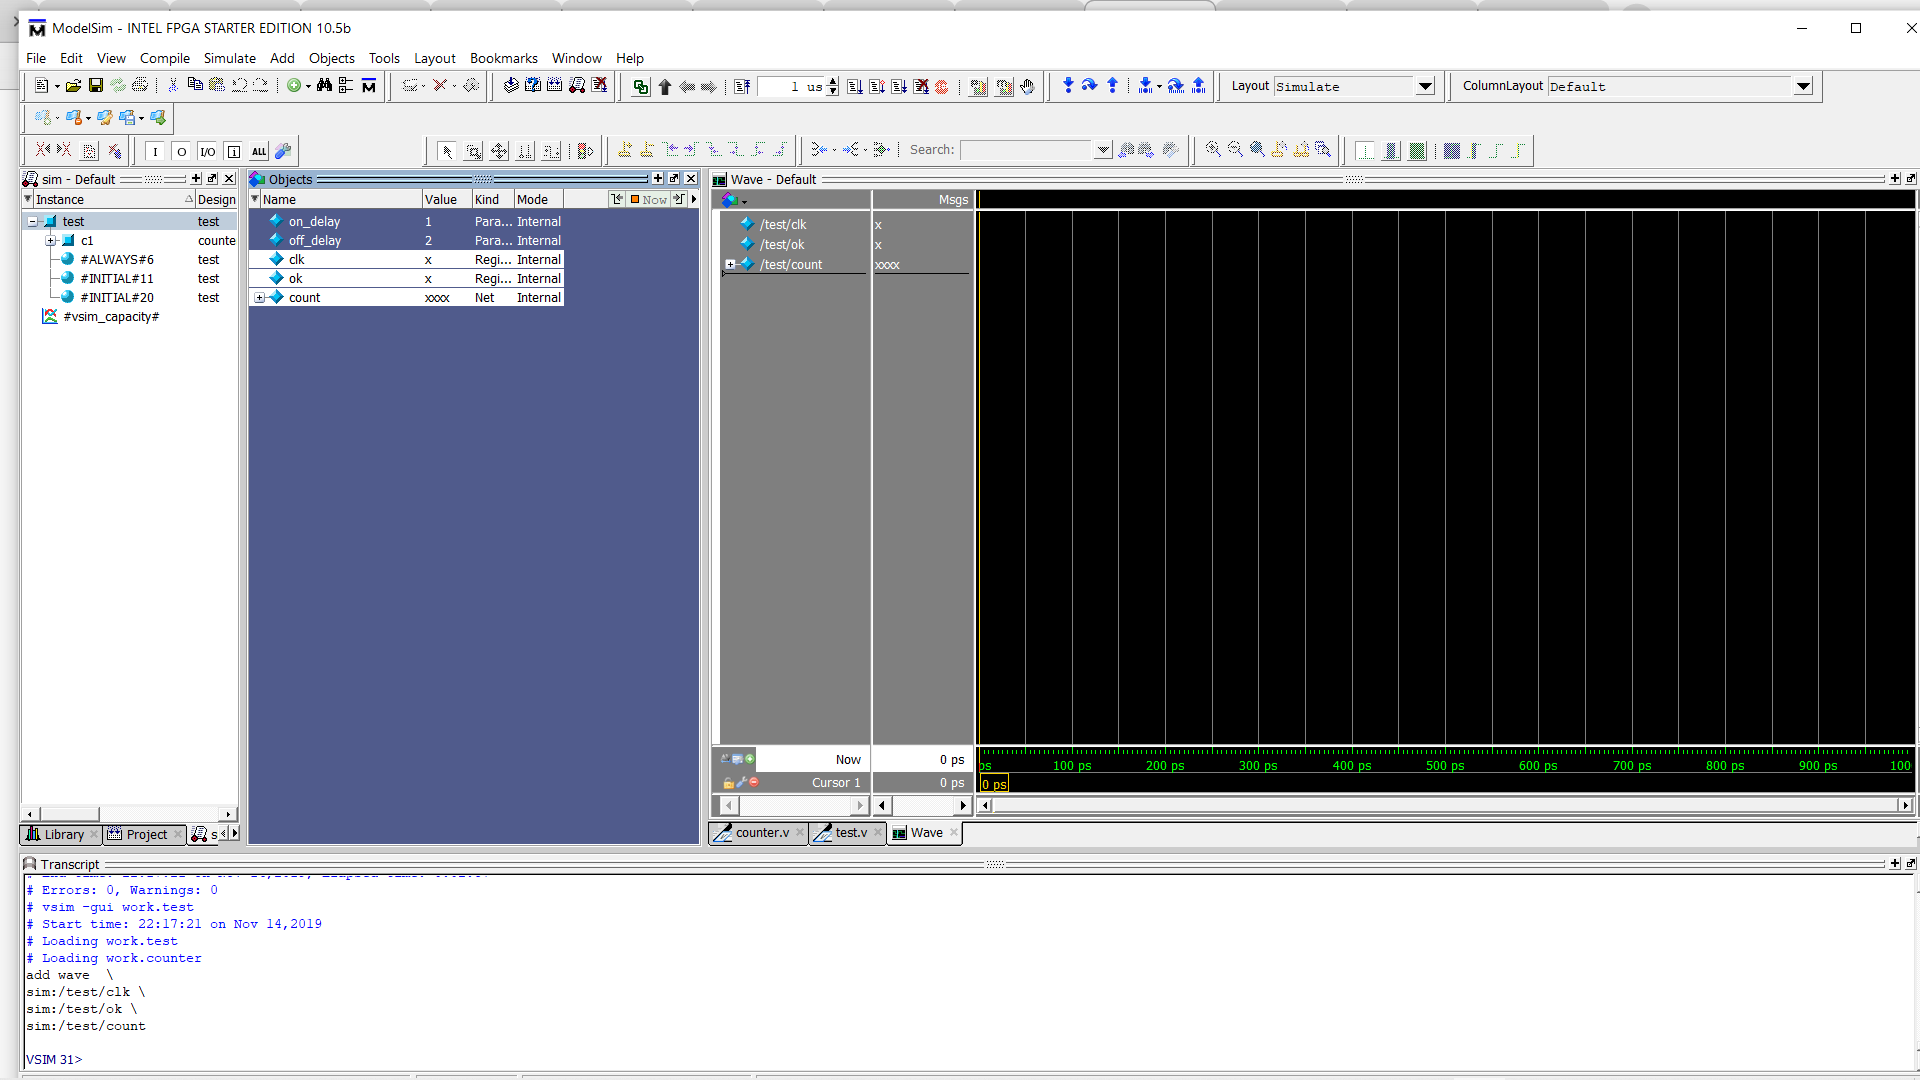Open the Simulate menu
Image resolution: width=1920 pixels, height=1080 pixels.
pyautogui.click(x=229, y=58)
